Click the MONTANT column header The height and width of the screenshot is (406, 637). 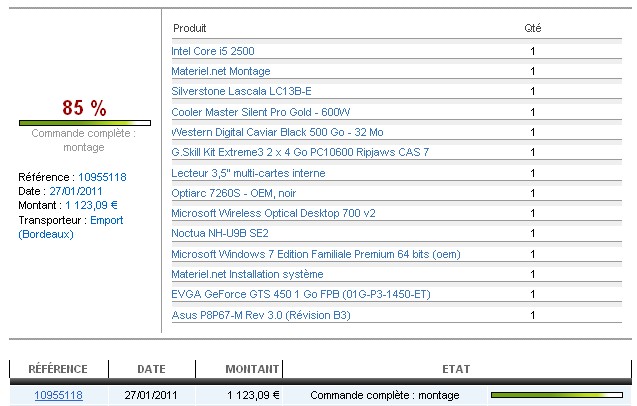tap(252, 369)
